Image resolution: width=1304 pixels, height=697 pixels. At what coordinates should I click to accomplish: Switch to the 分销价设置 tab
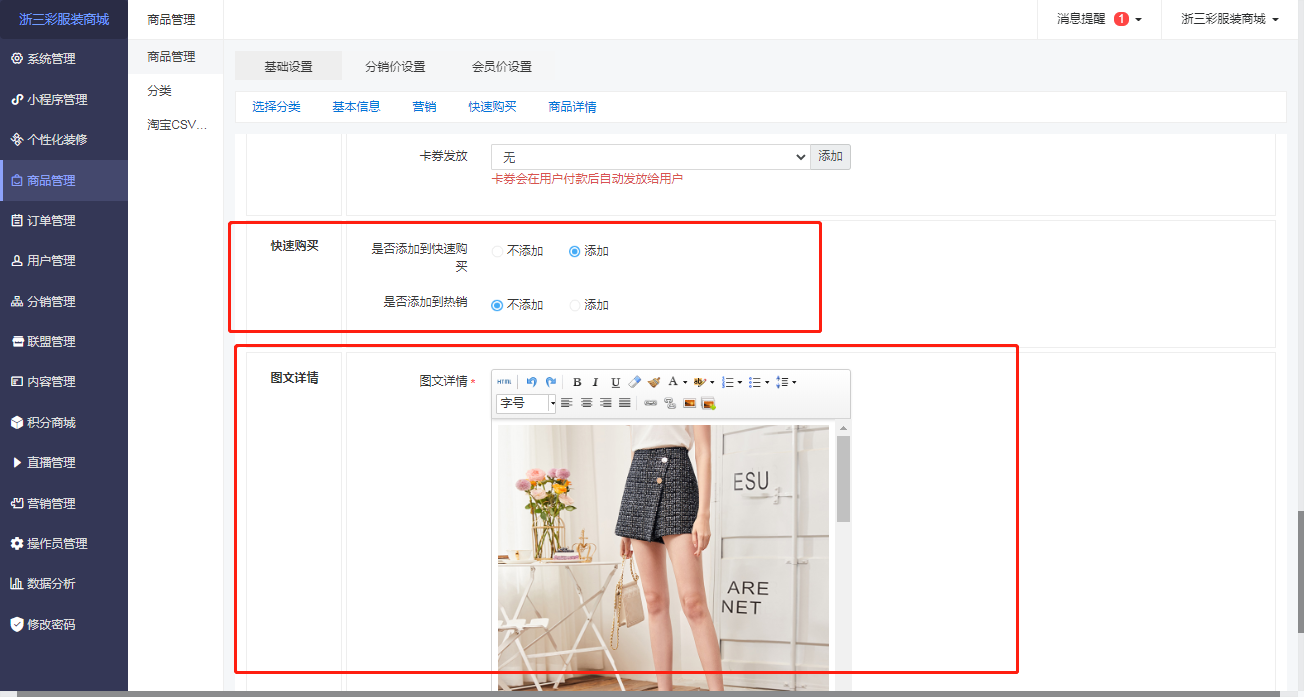(395, 66)
